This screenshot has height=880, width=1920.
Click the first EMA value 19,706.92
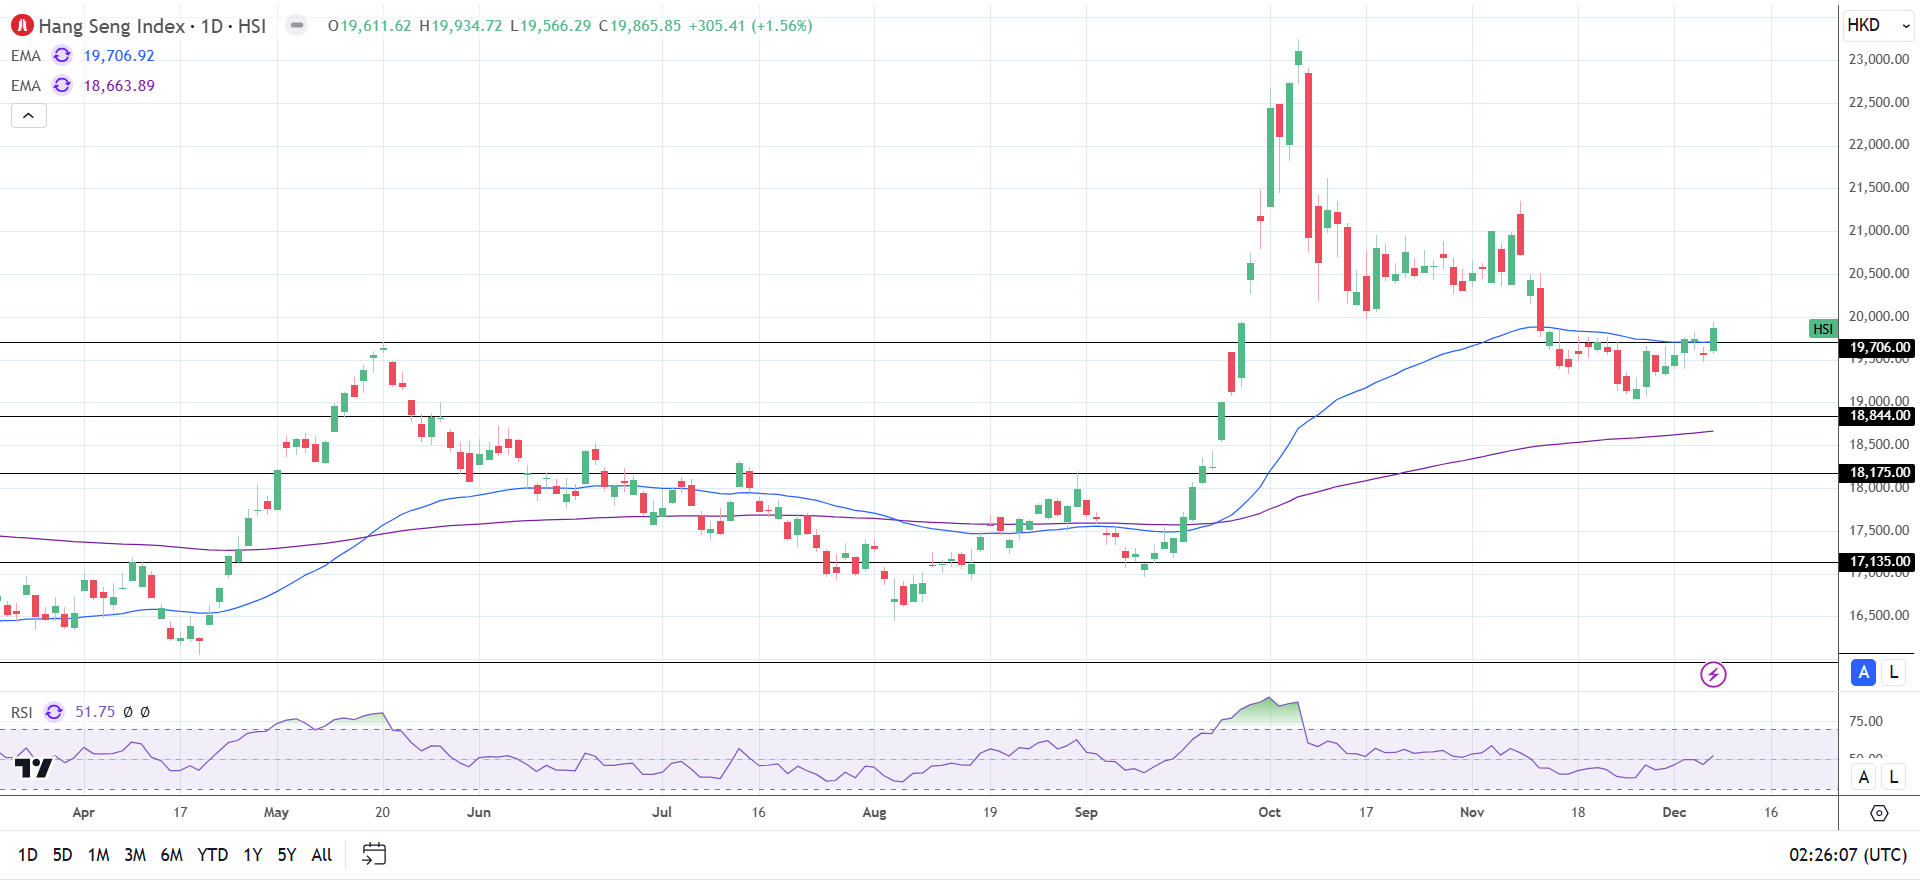[119, 56]
